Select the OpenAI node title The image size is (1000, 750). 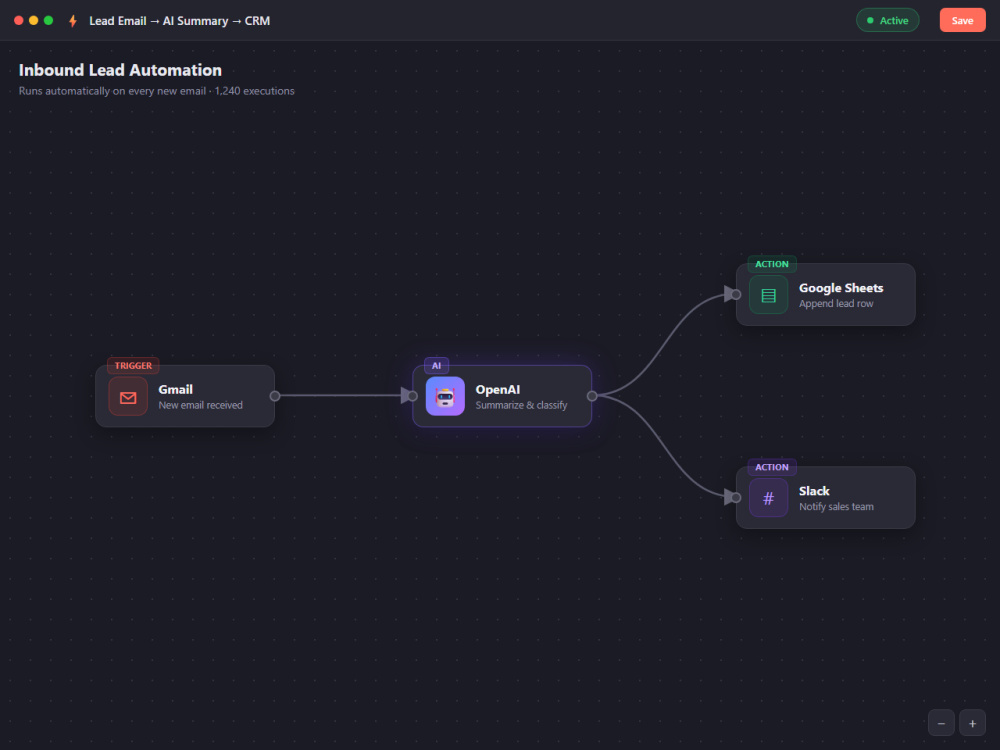coord(497,390)
